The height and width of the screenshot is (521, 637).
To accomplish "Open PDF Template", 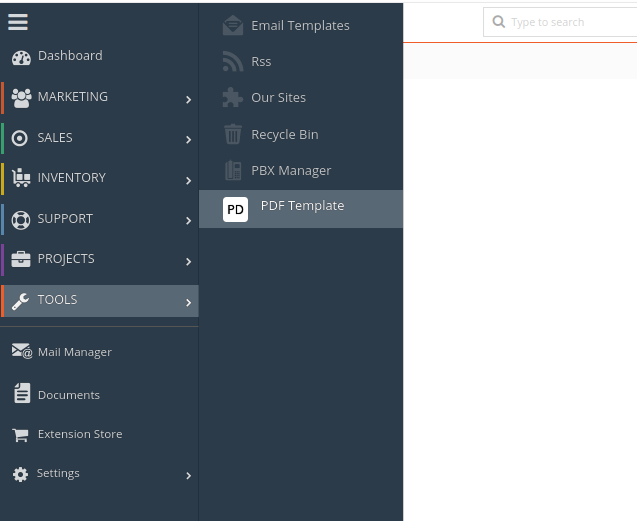I will [x=301, y=209].
